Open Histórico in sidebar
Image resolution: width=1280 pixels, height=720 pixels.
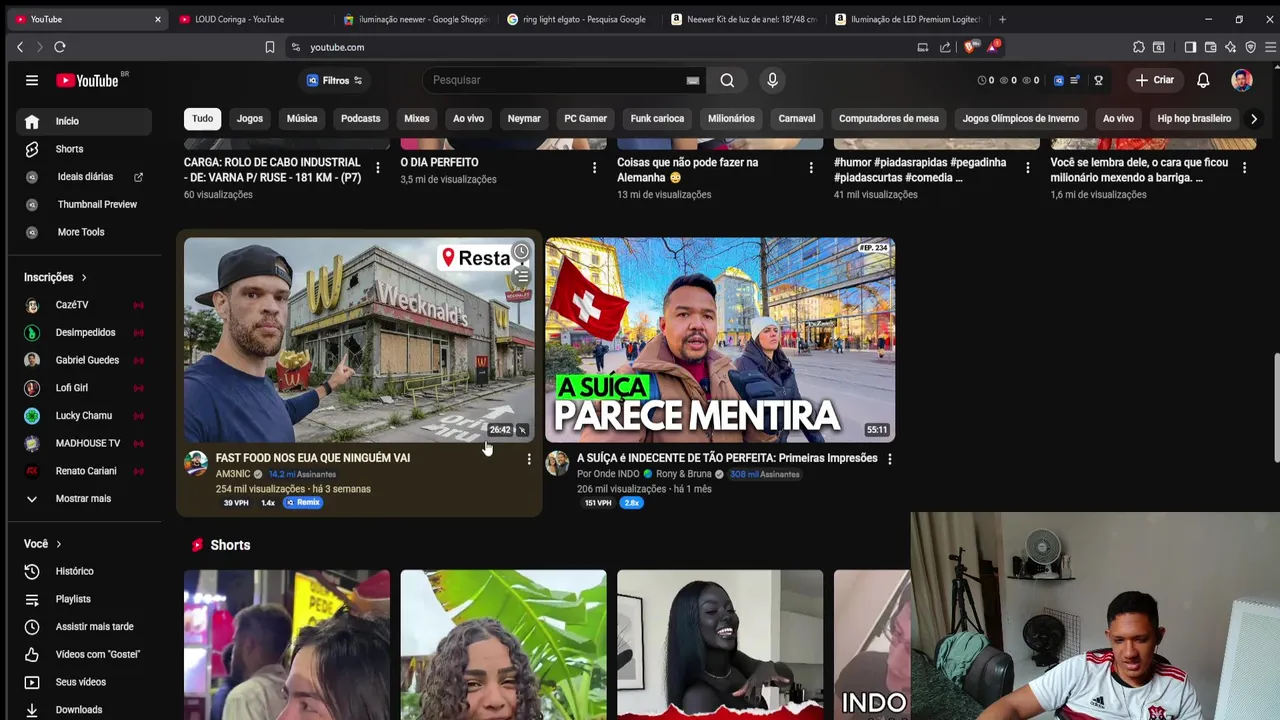click(x=84, y=571)
